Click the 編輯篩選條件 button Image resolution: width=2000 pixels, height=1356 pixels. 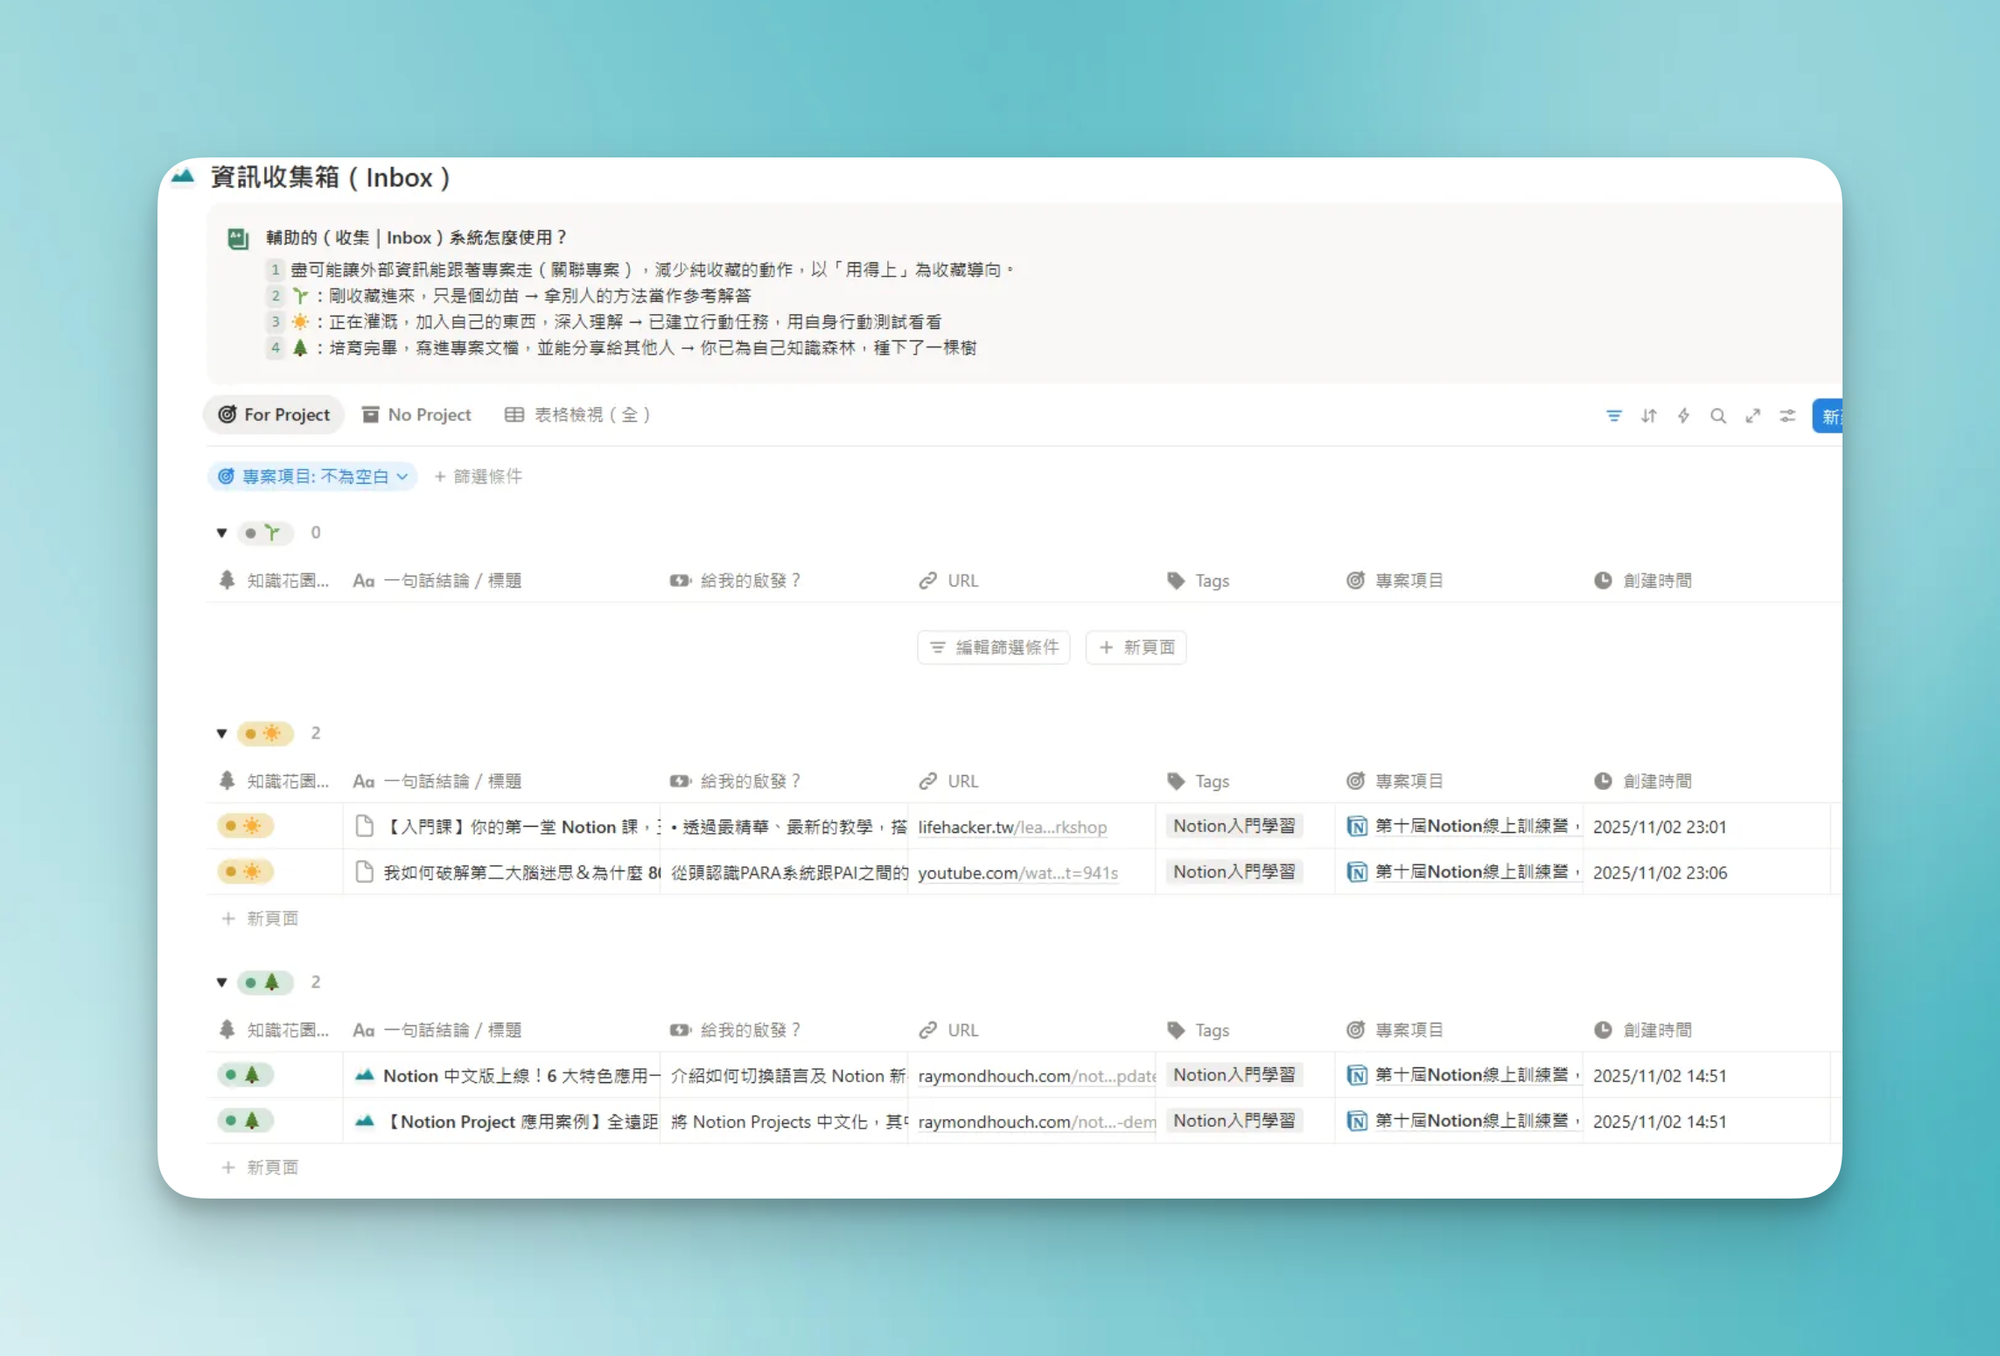coord(993,648)
